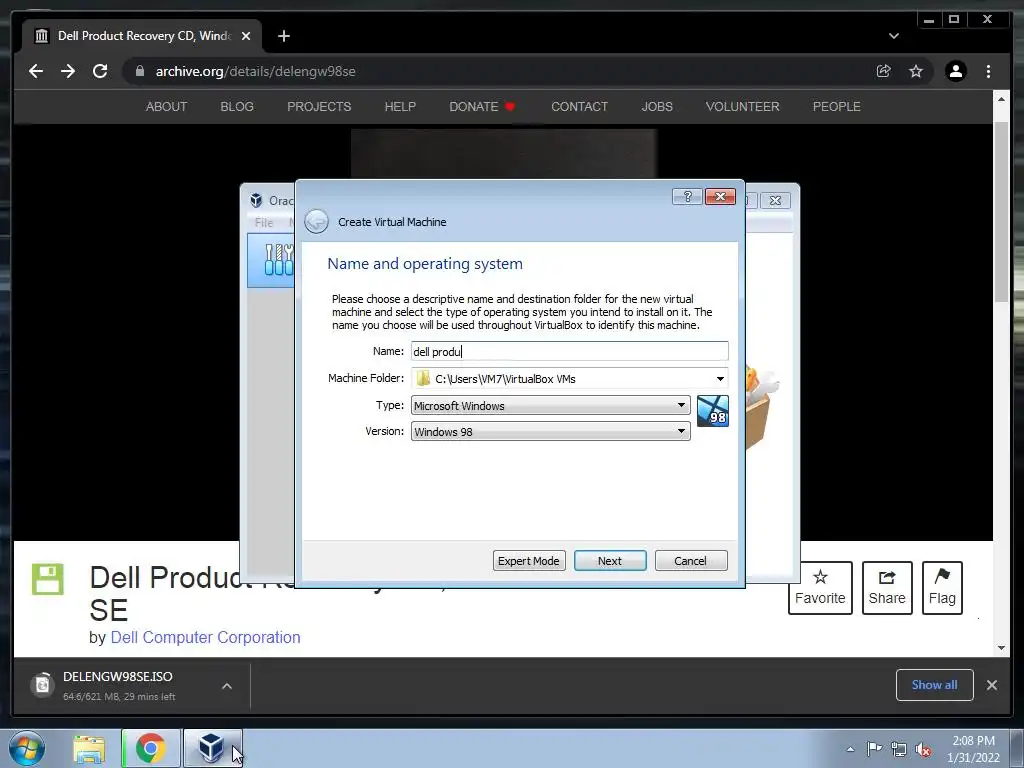Open CONTACT in archive.org navigation
The height and width of the screenshot is (768, 1024).
(x=579, y=106)
